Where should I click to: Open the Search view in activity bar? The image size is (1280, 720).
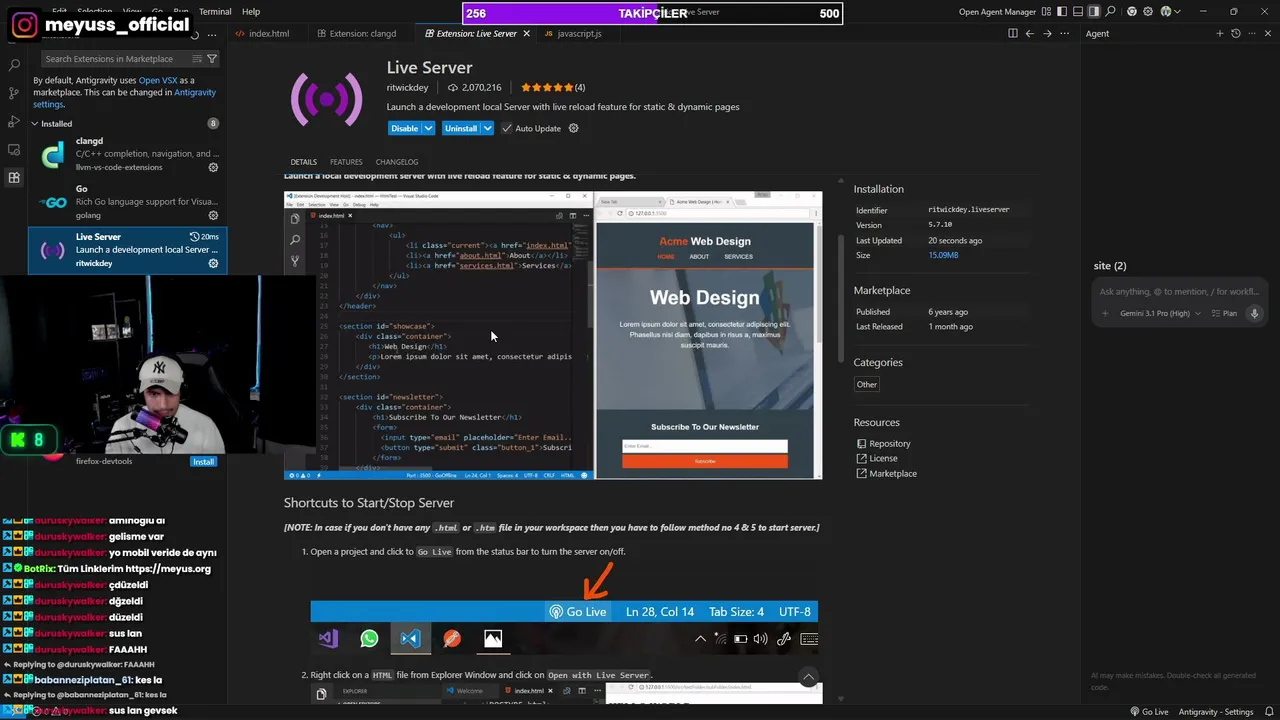(x=14, y=65)
